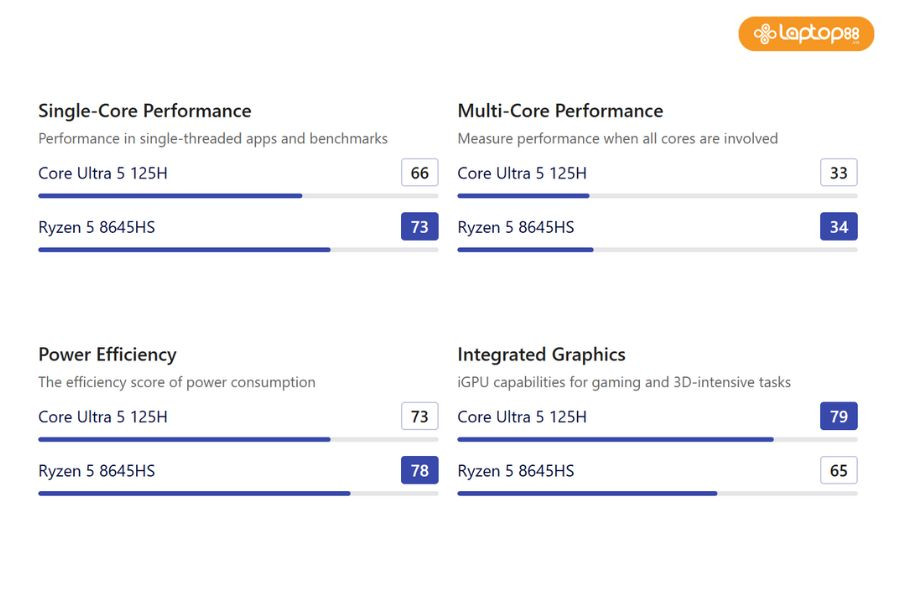Click Core Ultra 5 125H multi-core progress bar
The height and width of the screenshot is (600, 900).
click(x=657, y=196)
